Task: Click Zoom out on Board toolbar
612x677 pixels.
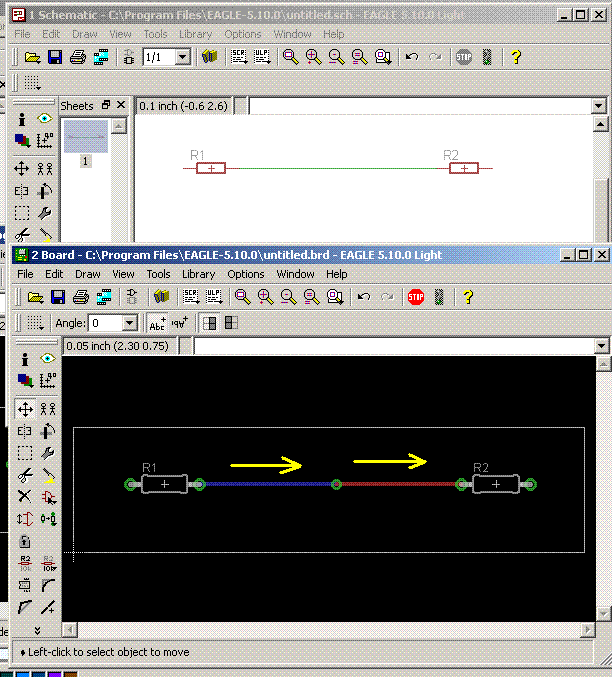Action: coord(288,297)
